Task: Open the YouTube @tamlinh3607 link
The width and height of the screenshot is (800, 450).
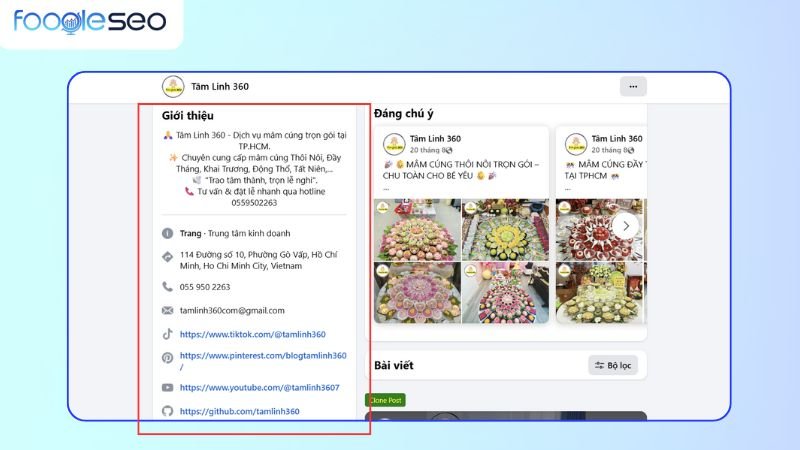Action: 259,387
